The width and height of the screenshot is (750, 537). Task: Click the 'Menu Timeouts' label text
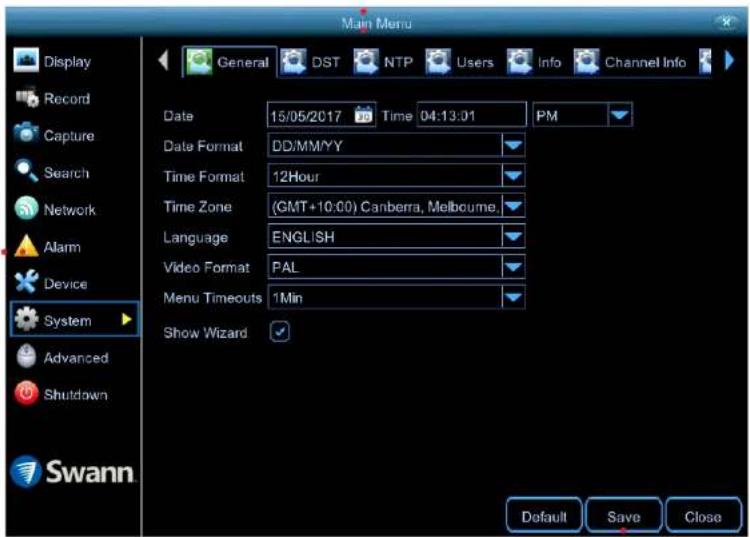212,298
